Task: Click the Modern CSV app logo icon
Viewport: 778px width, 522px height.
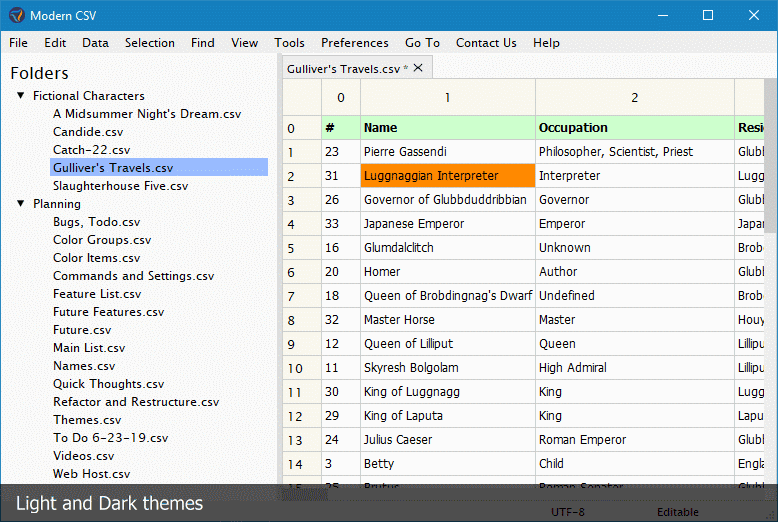Action: [x=16, y=15]
